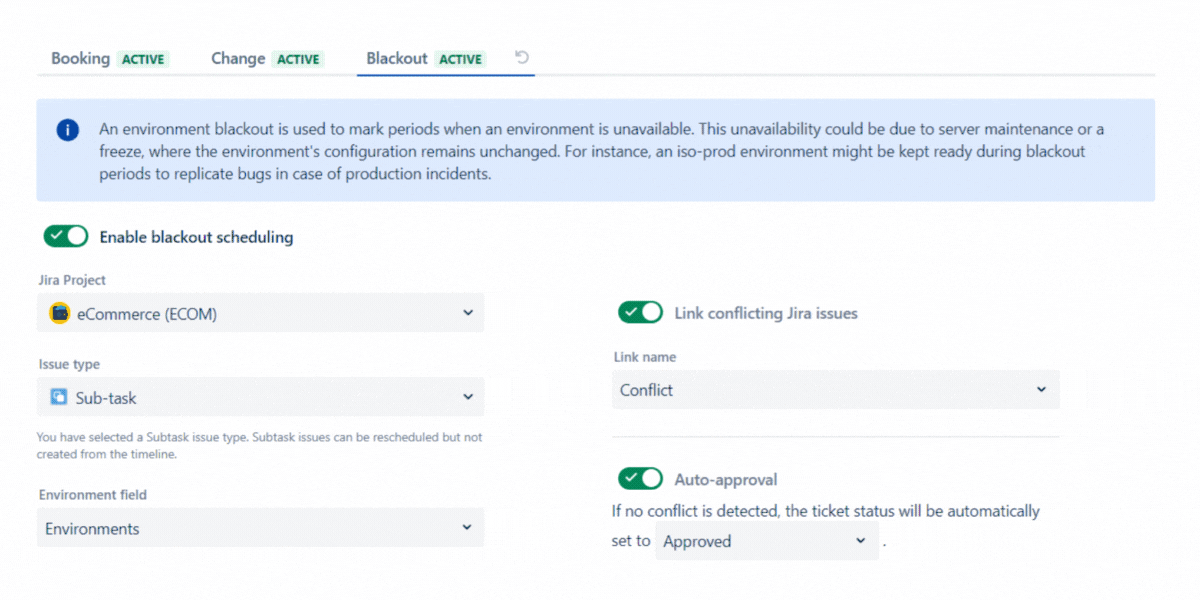The image size is (1200, 600).
Task: Click the info icon in the blue banner
Action: coord(67,129)
